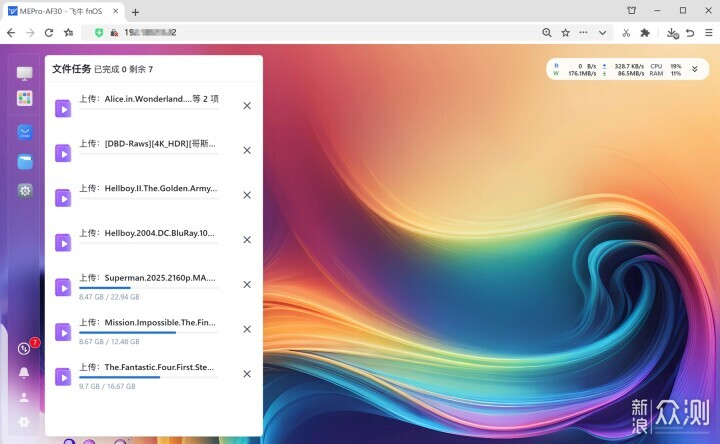
Task: Click the 8.67 GB / 12.48 GB size text
Action: (109, 342)
